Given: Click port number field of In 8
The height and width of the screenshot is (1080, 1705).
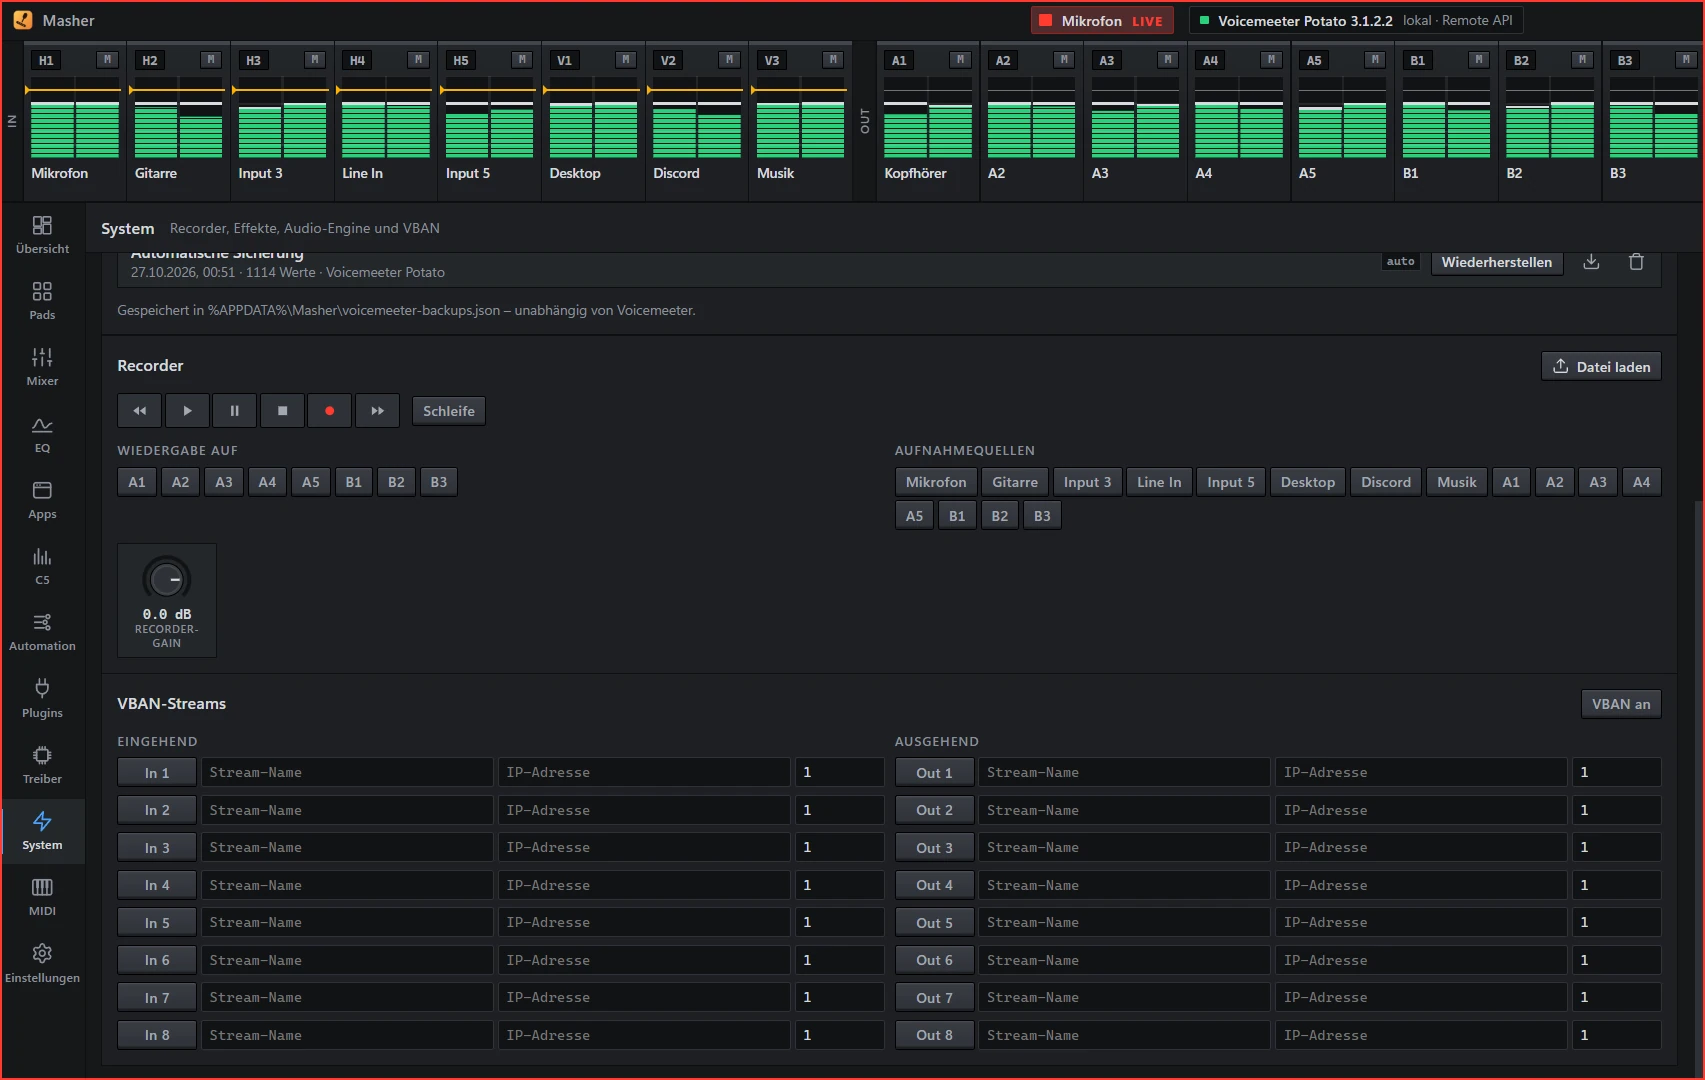Looking at the screenshot, I should 840,1035.
